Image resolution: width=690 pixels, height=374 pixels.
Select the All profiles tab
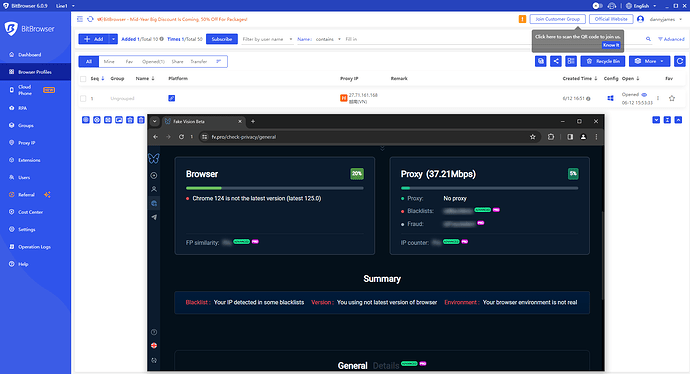click(89, 62)
